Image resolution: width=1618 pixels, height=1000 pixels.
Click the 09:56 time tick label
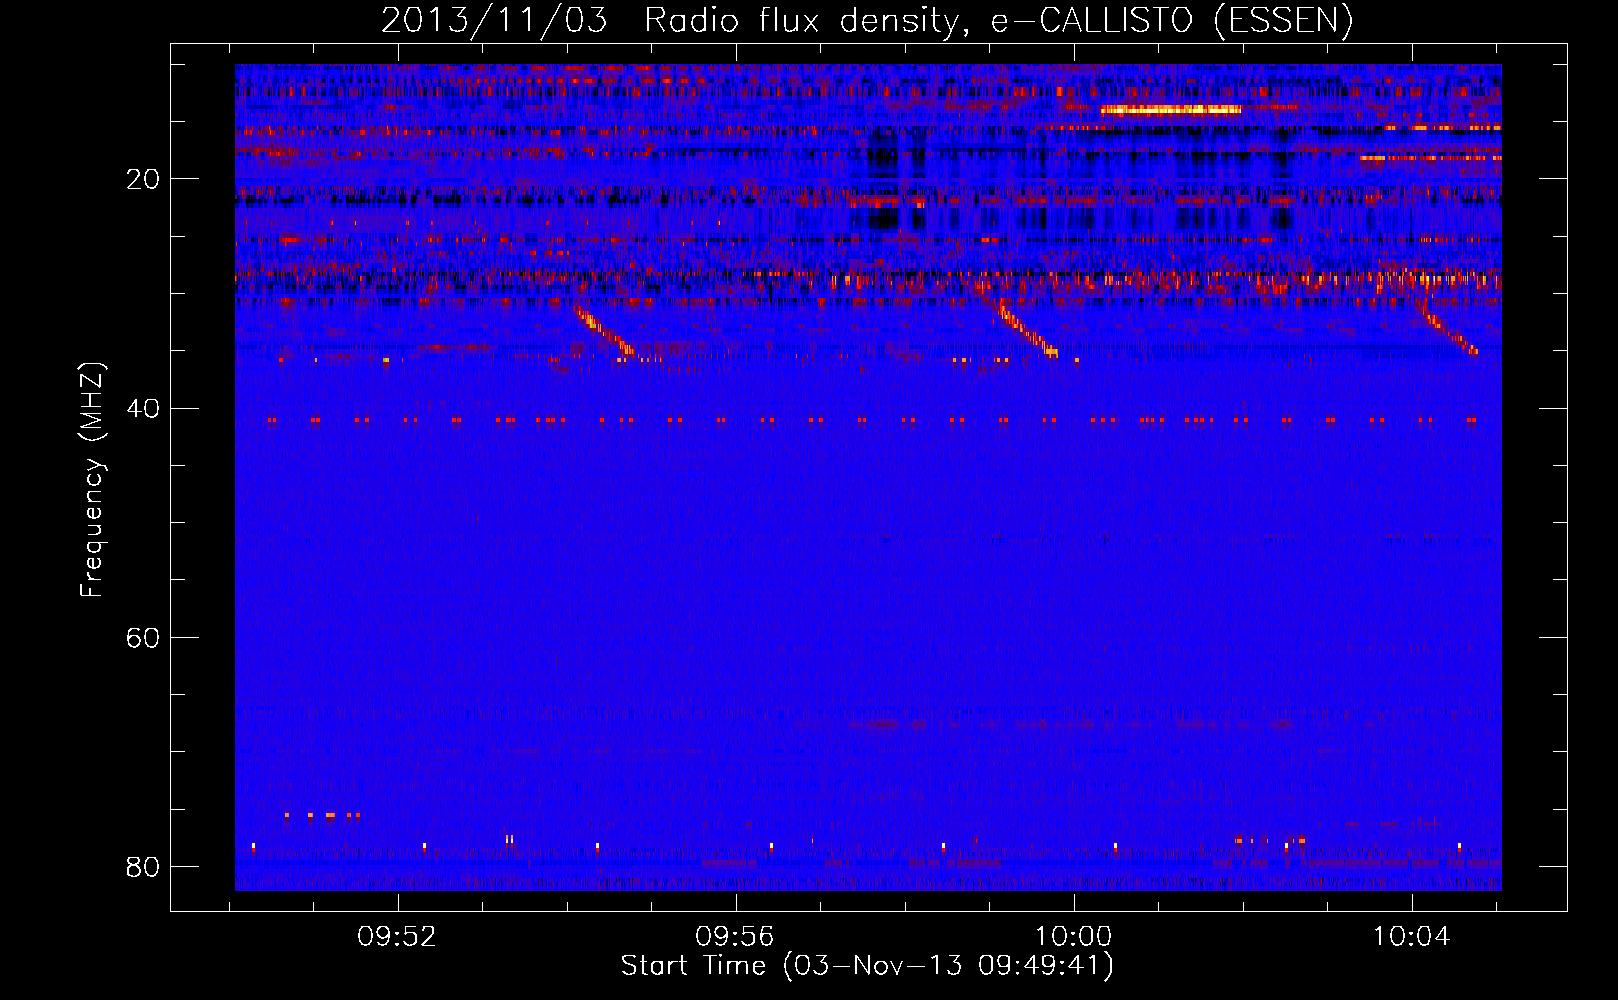tap(736, 937)
